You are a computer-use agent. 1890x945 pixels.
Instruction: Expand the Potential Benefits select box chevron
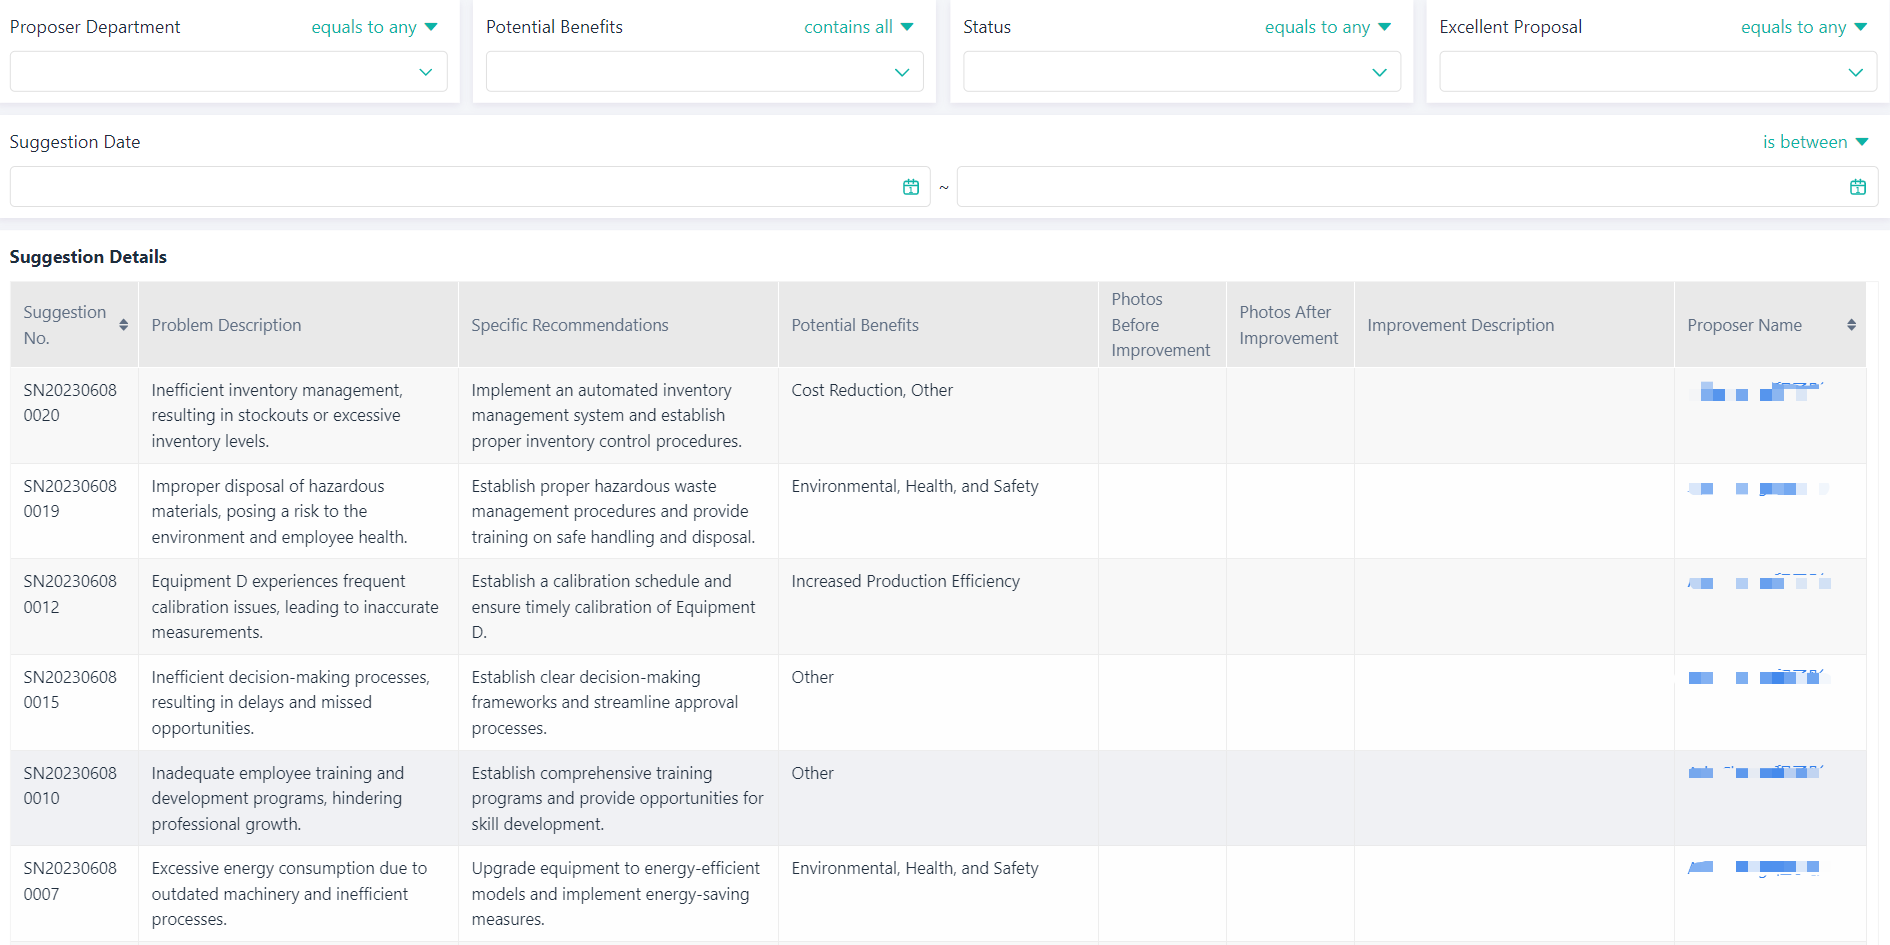[x=901, y=72]
